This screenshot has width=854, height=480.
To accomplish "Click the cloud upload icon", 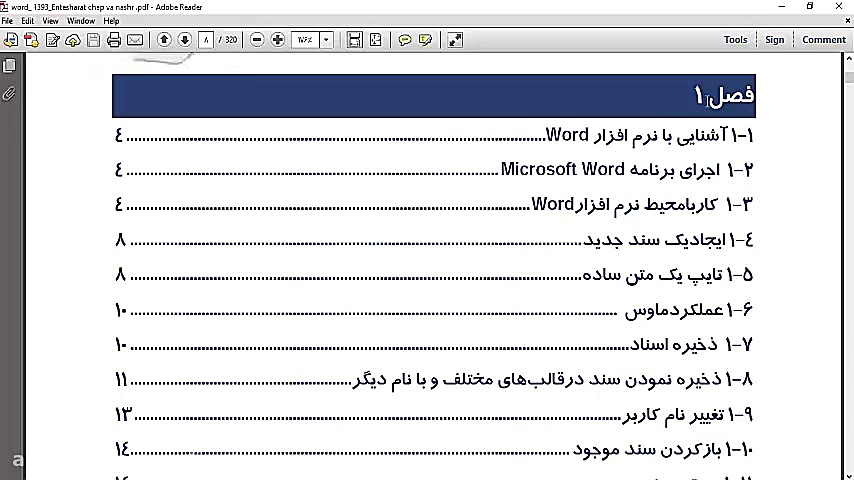I will click(x=73, y=40).
